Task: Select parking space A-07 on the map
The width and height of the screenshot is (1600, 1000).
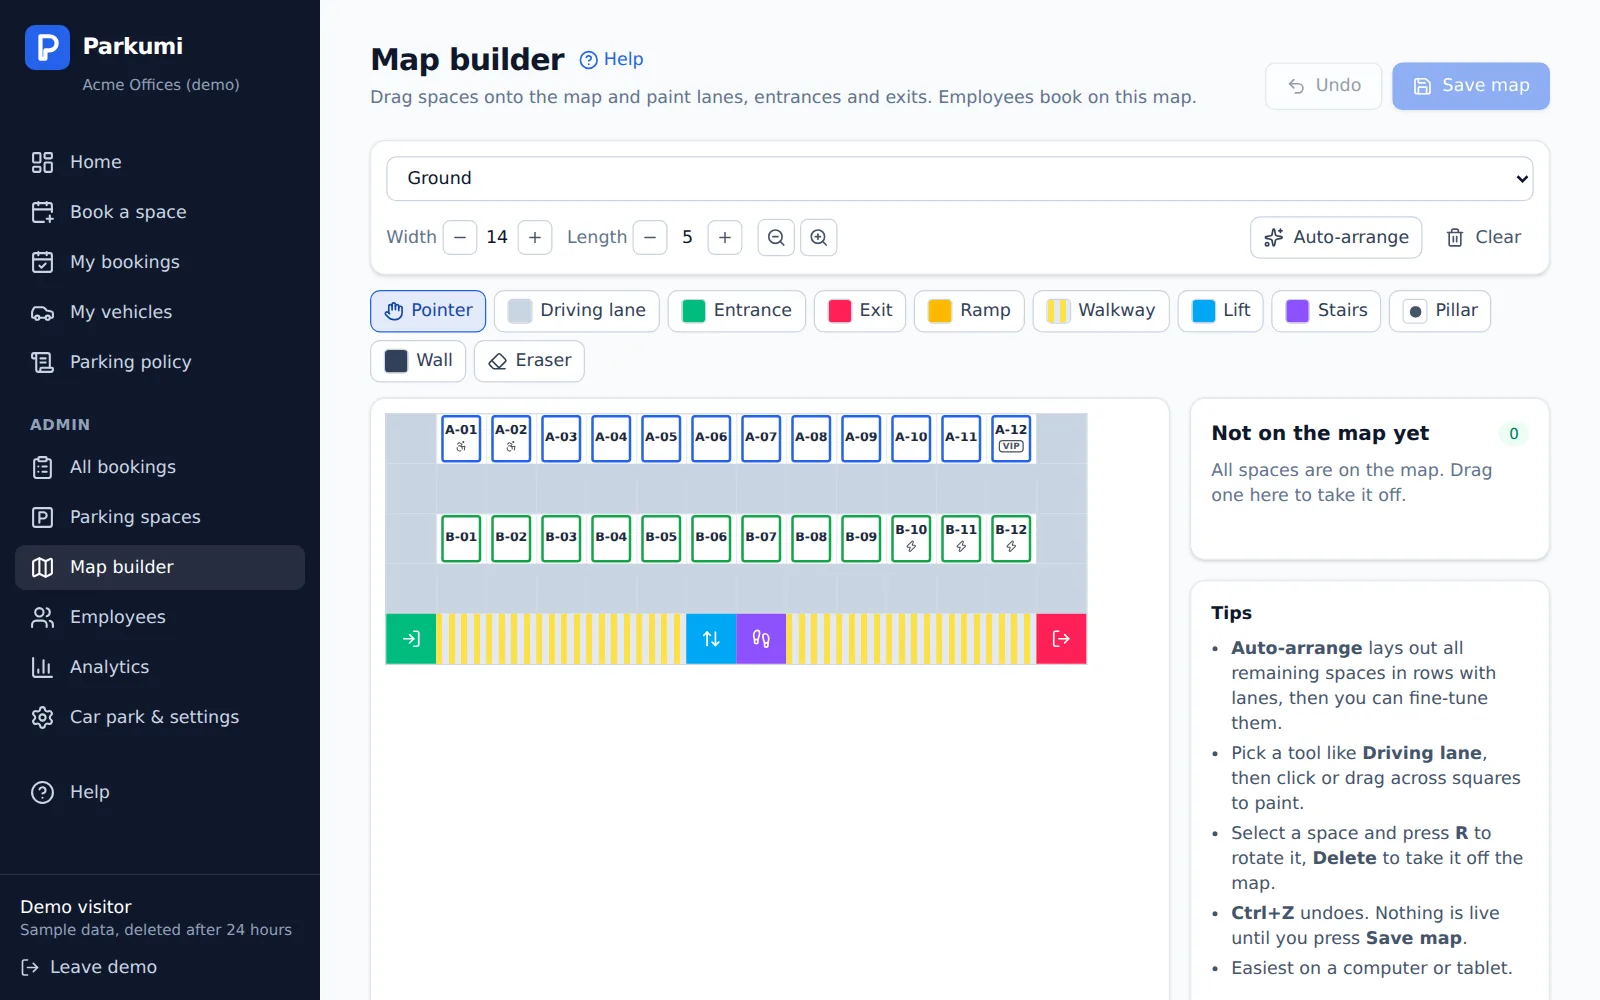Action: (x=761, y=438)
